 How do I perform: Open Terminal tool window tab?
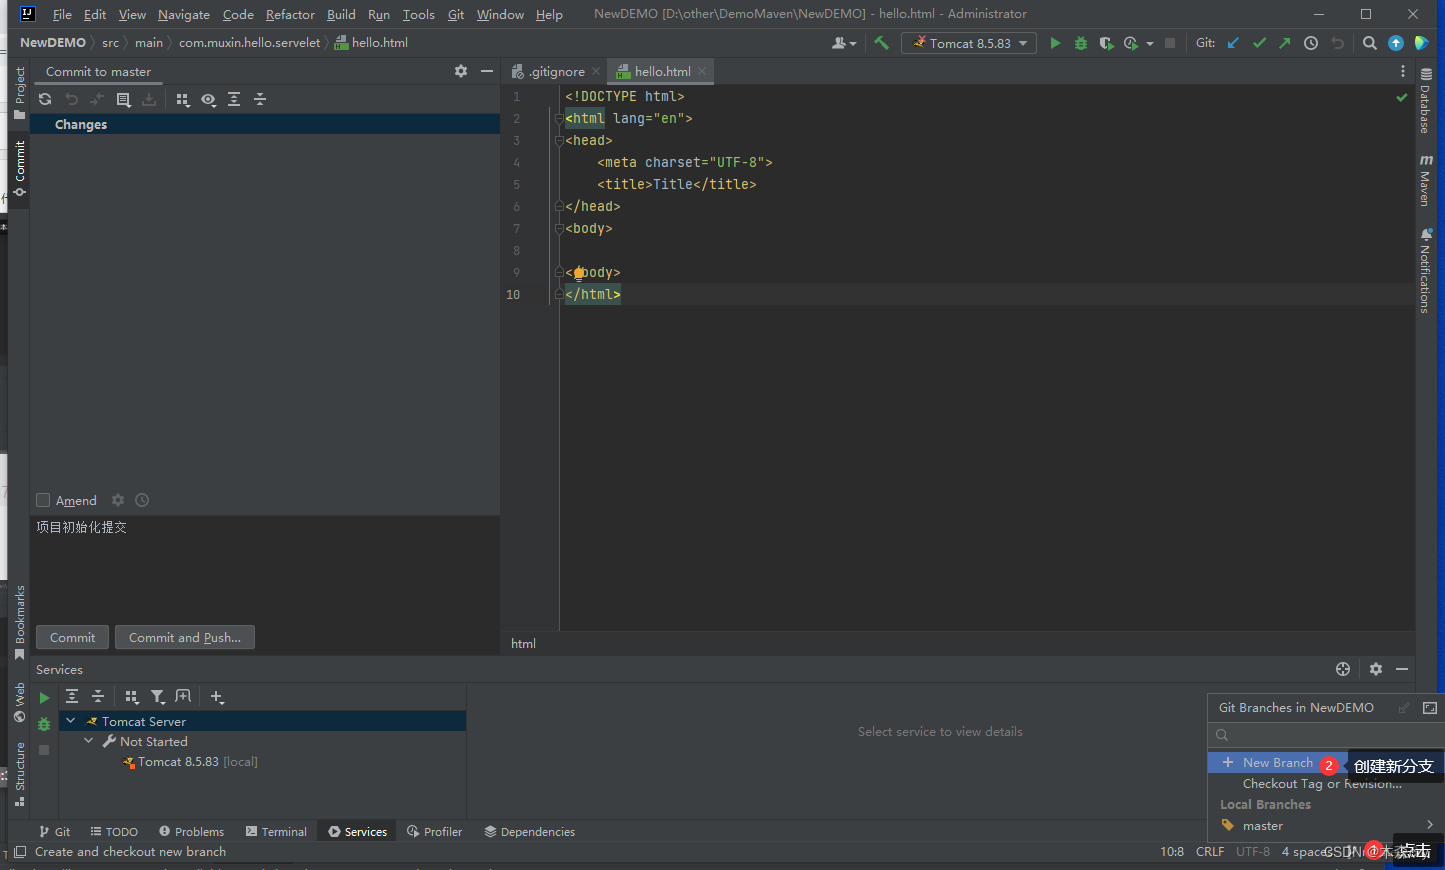(x=277, y=831)
